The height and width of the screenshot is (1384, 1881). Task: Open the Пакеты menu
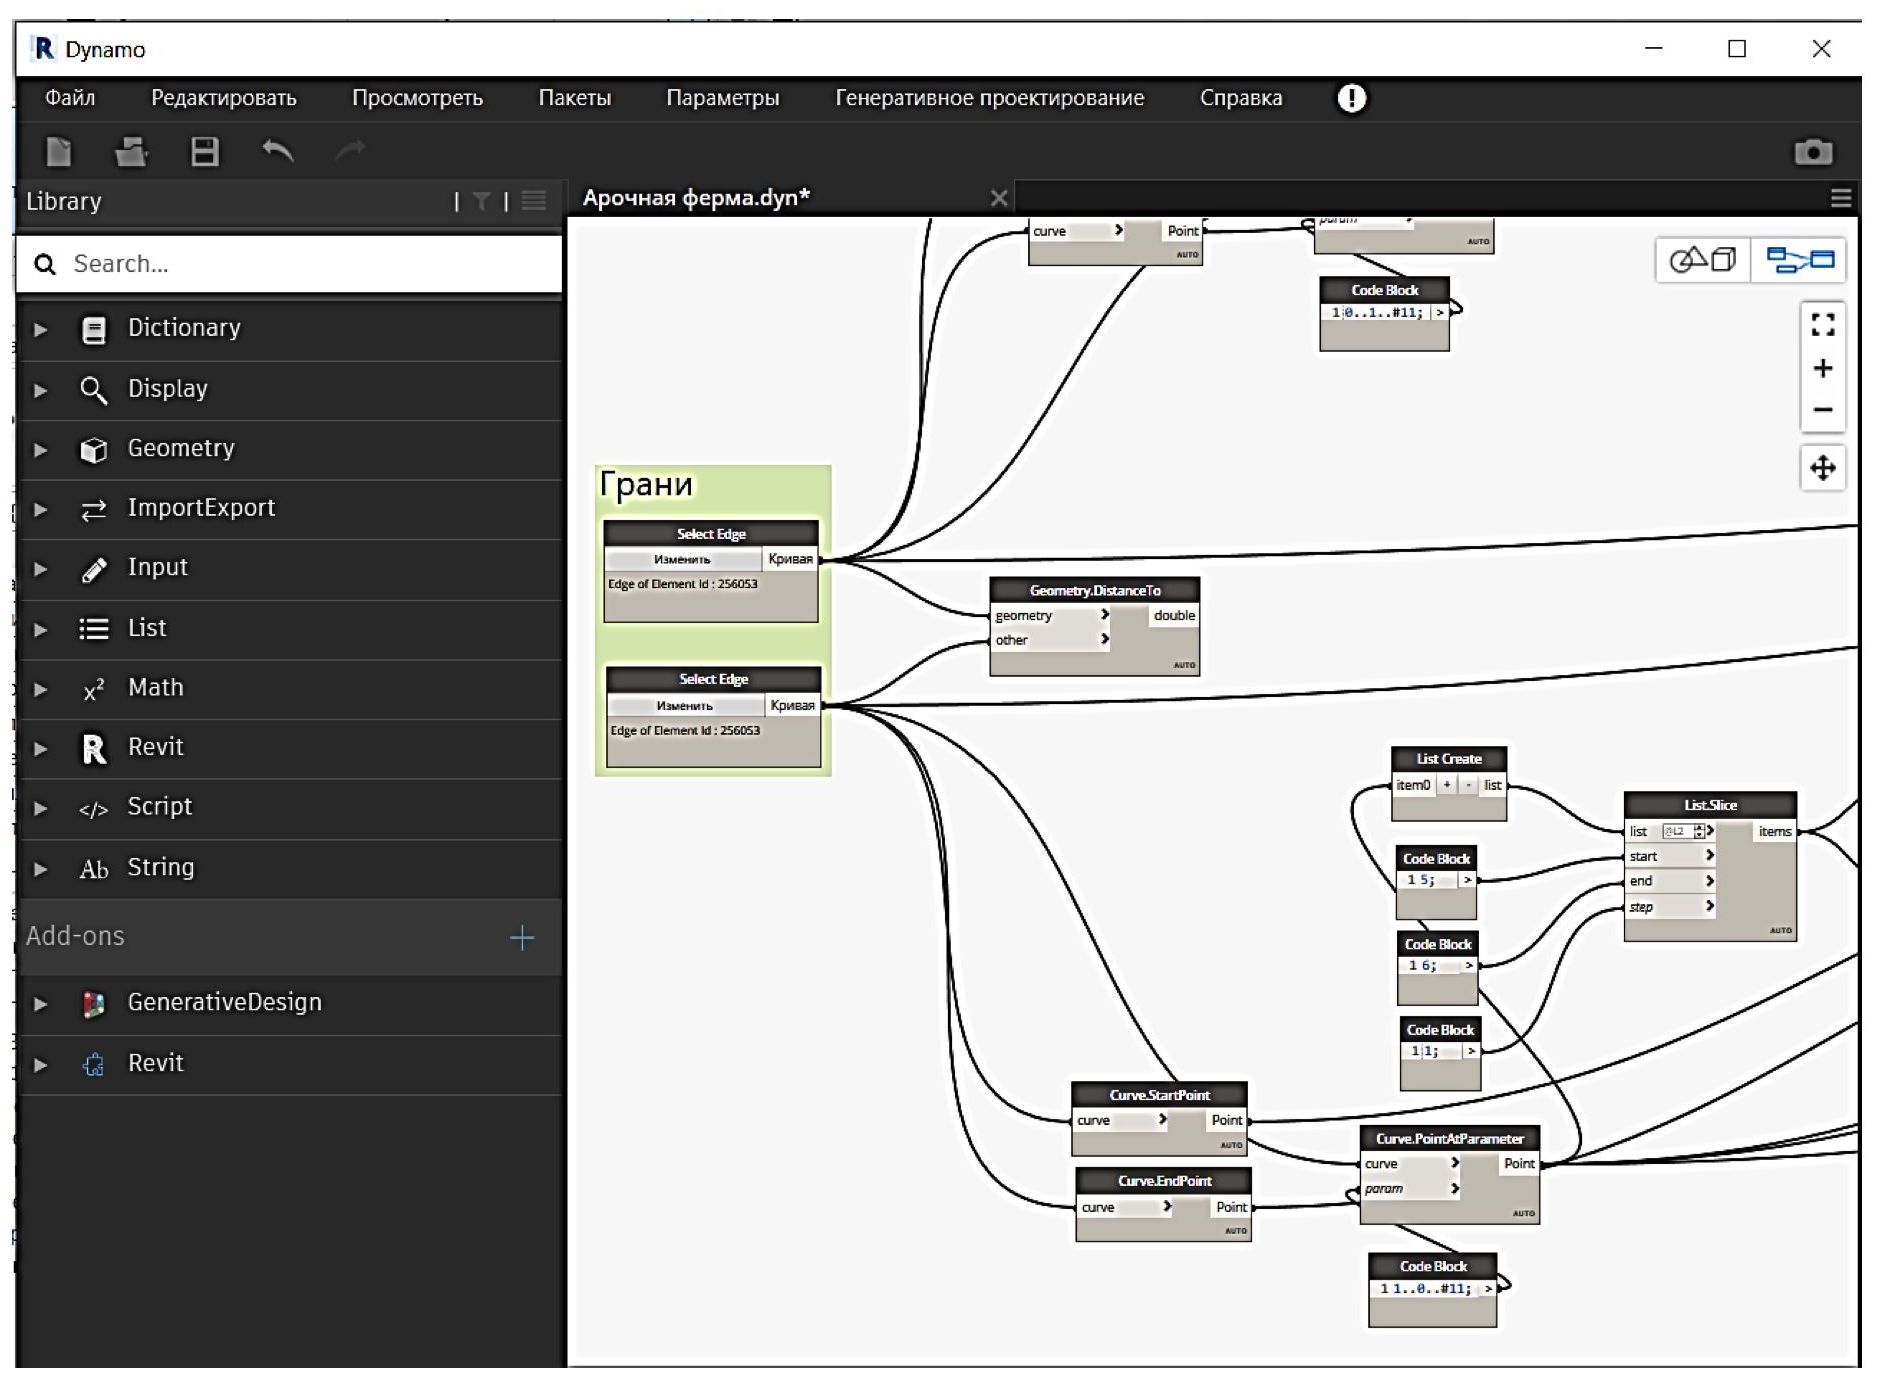tap(574, 98)
